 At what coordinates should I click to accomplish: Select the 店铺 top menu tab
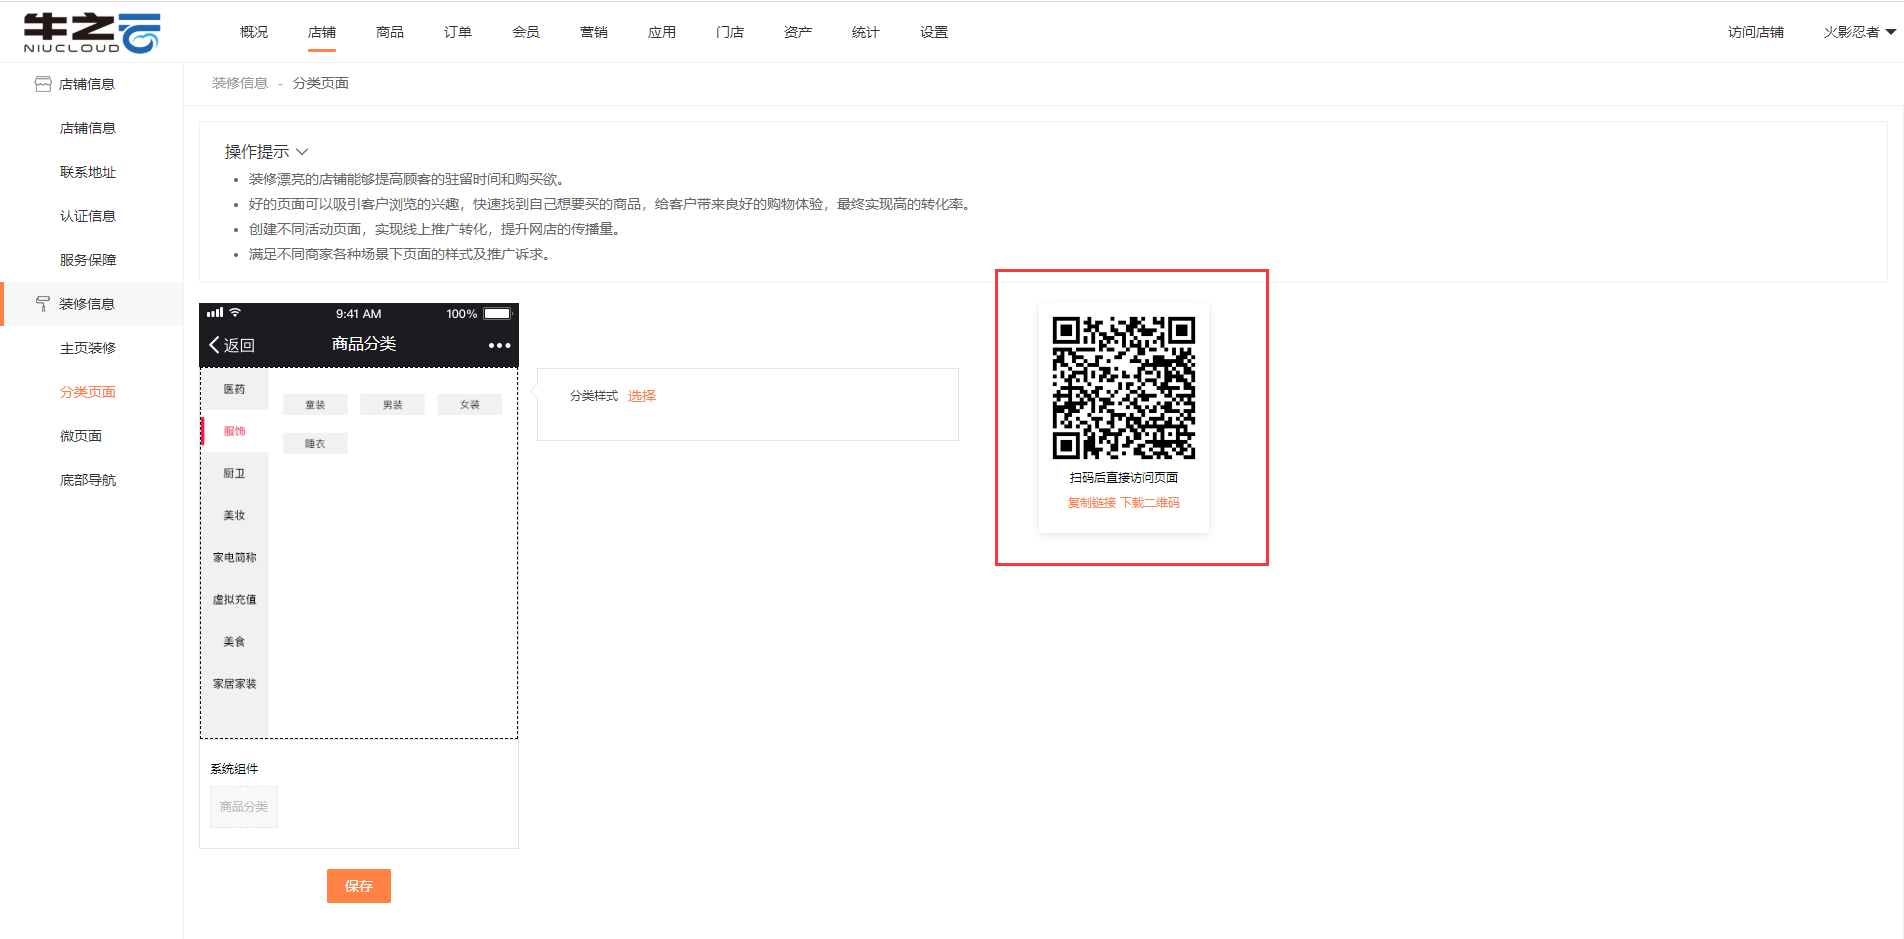(x=322, y=32)
